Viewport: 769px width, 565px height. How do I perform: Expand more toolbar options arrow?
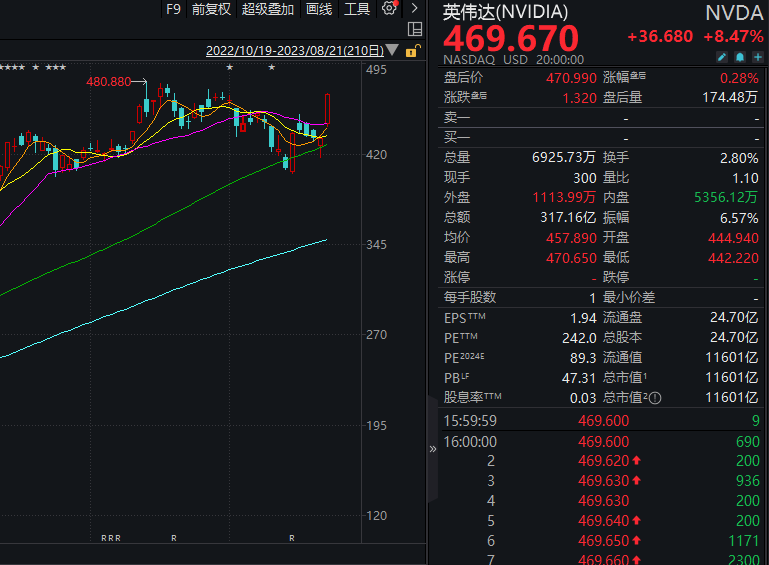coord(414,8)
